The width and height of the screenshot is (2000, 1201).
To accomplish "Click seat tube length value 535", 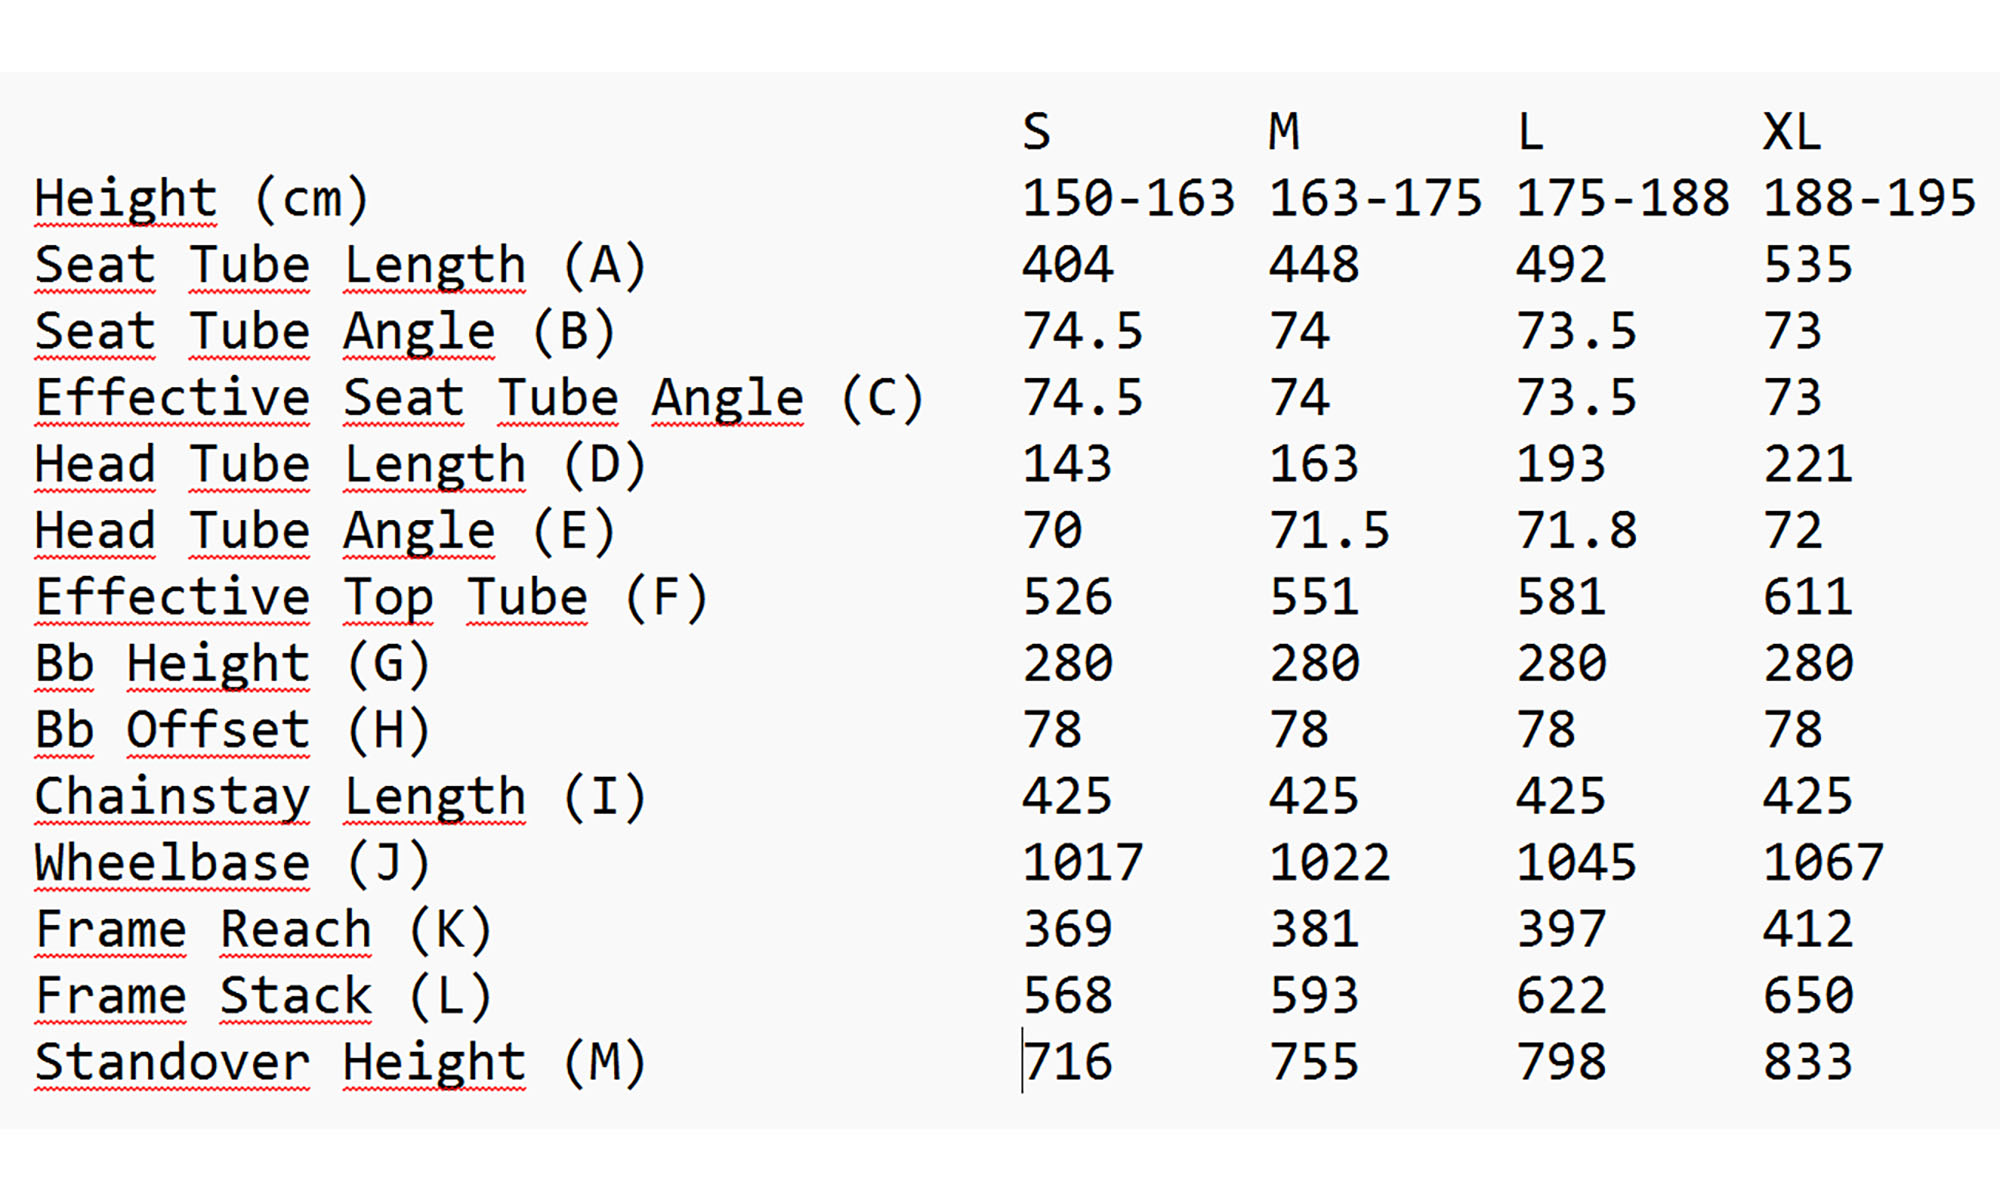I will pos(1808,265).
